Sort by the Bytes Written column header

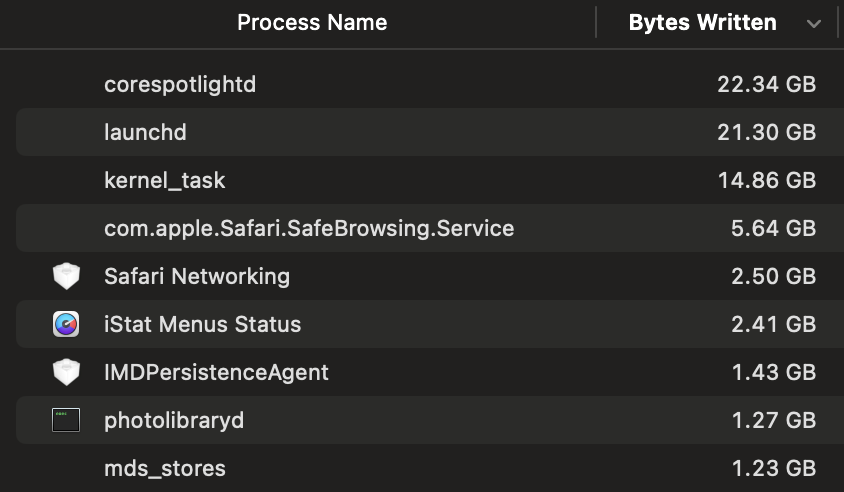pyautogui.click(x=702, y=22)
